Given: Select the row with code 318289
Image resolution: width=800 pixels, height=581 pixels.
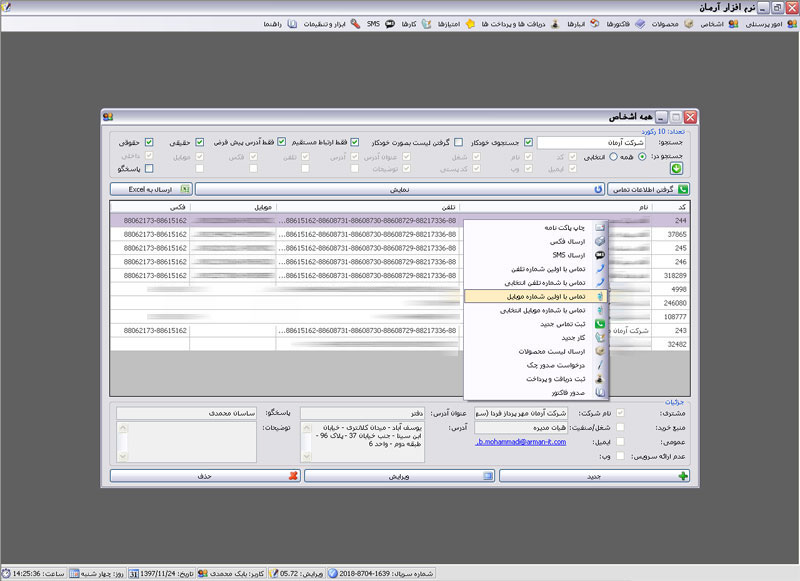Looking at the screenshot, I should tap(400, 275).
